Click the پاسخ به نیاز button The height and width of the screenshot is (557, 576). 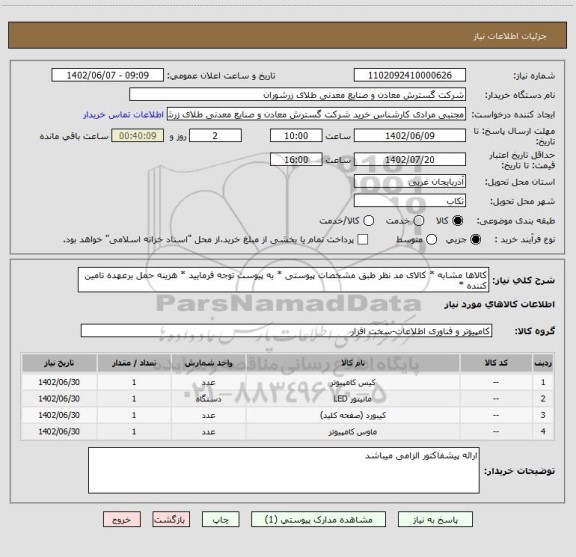tap(435, 520)
